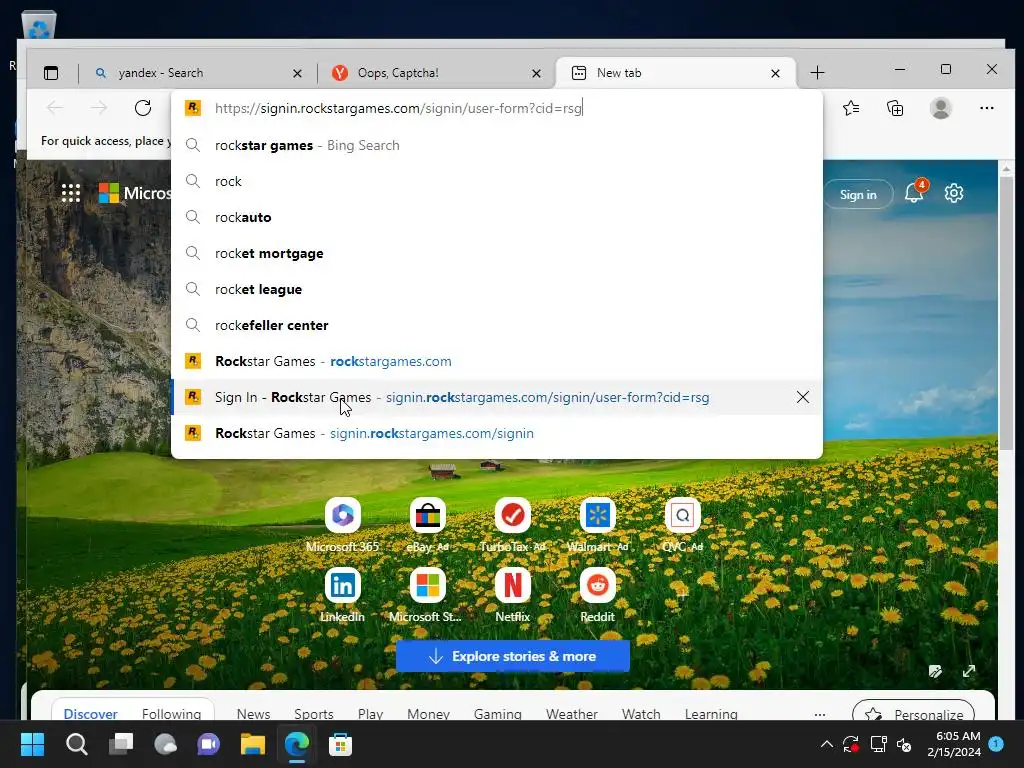This screenshot has height=768, width=1024.
Task: Click the address bar URL field
Action: (496, 108)
